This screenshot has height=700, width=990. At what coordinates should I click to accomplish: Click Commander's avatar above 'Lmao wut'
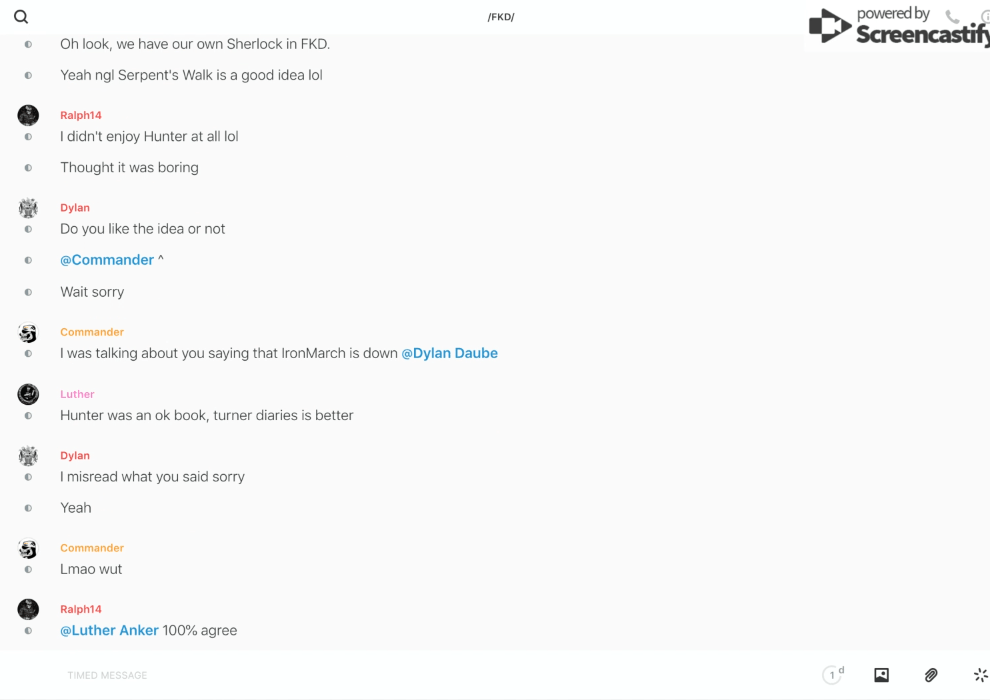tap(28, 549)
